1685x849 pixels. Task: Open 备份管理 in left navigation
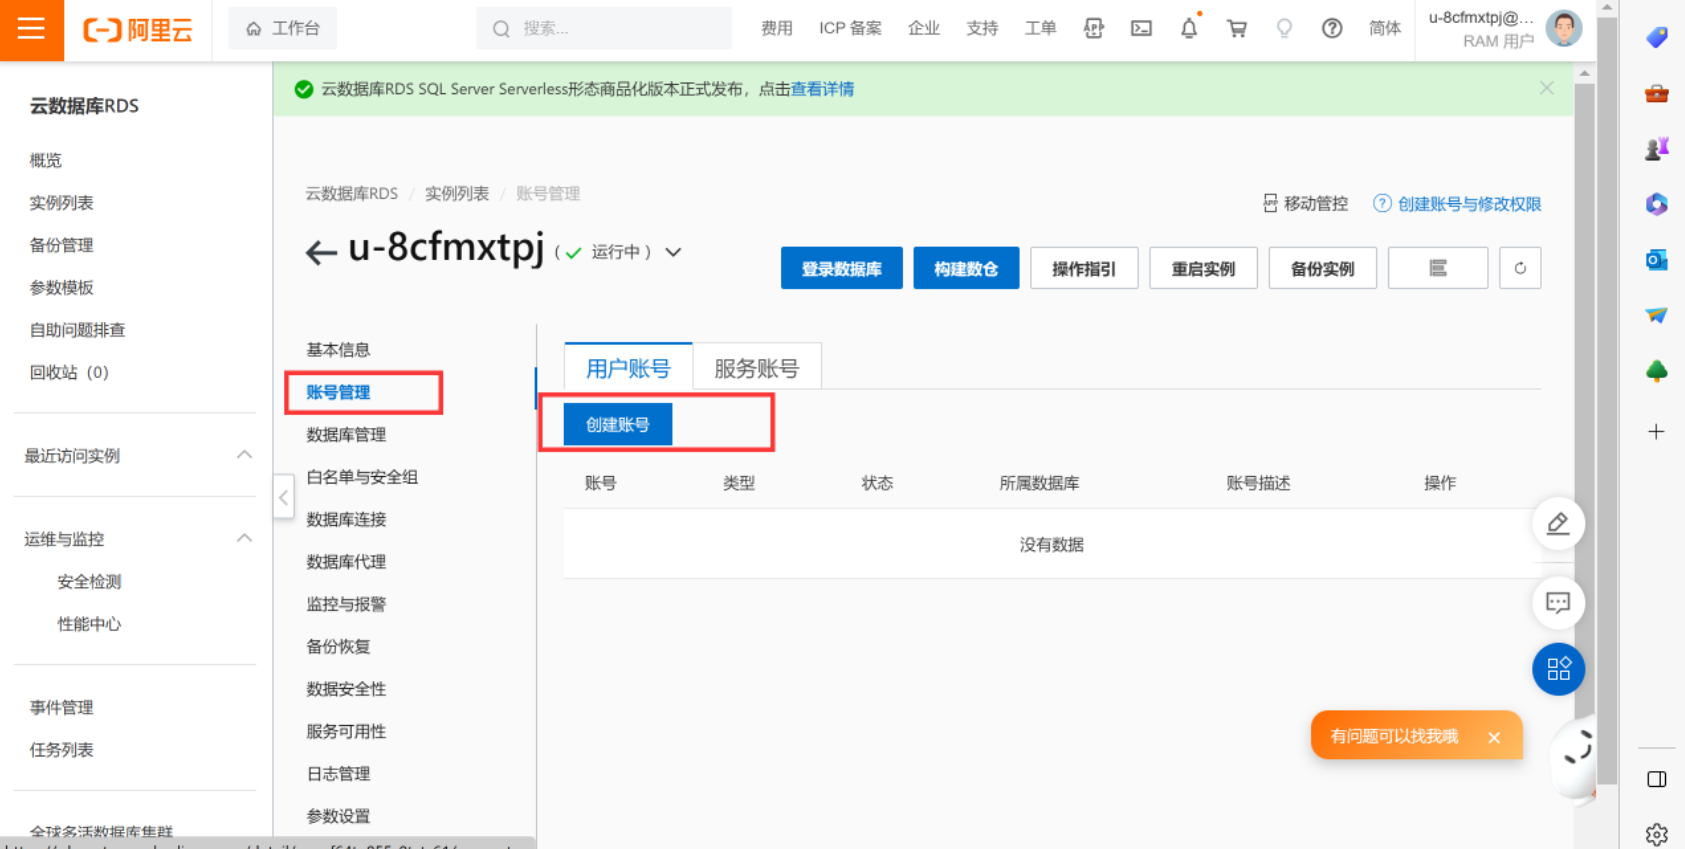[x=61, y=245]
